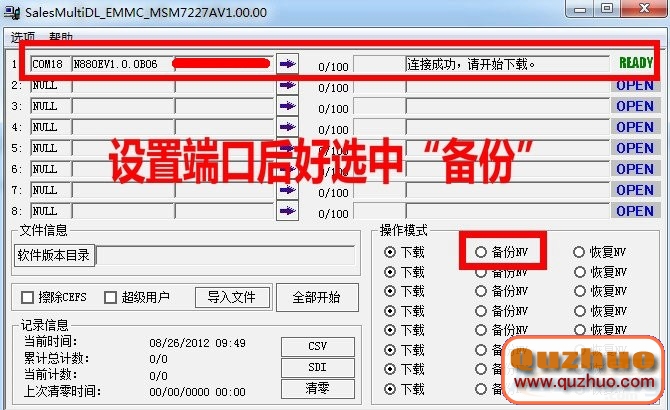
Task: Click the CSV button
Action: pos(317,346)
